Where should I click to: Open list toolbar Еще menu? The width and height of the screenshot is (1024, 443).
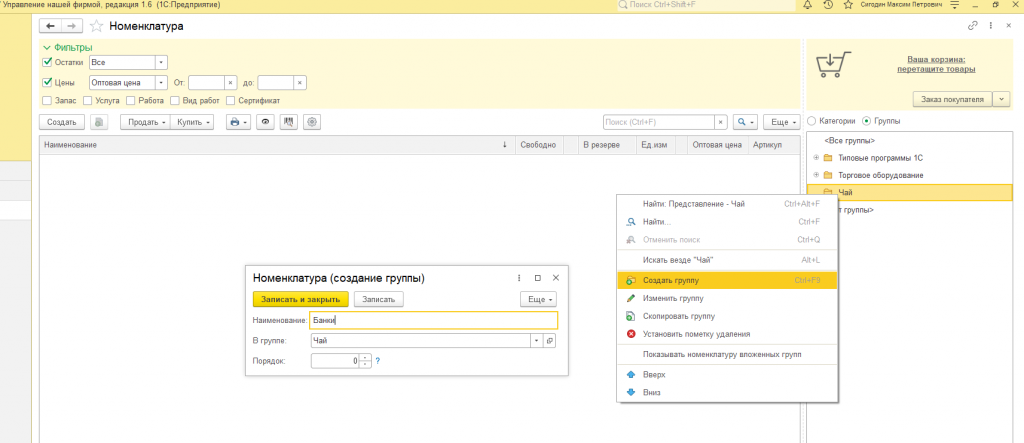click(782, 122)
